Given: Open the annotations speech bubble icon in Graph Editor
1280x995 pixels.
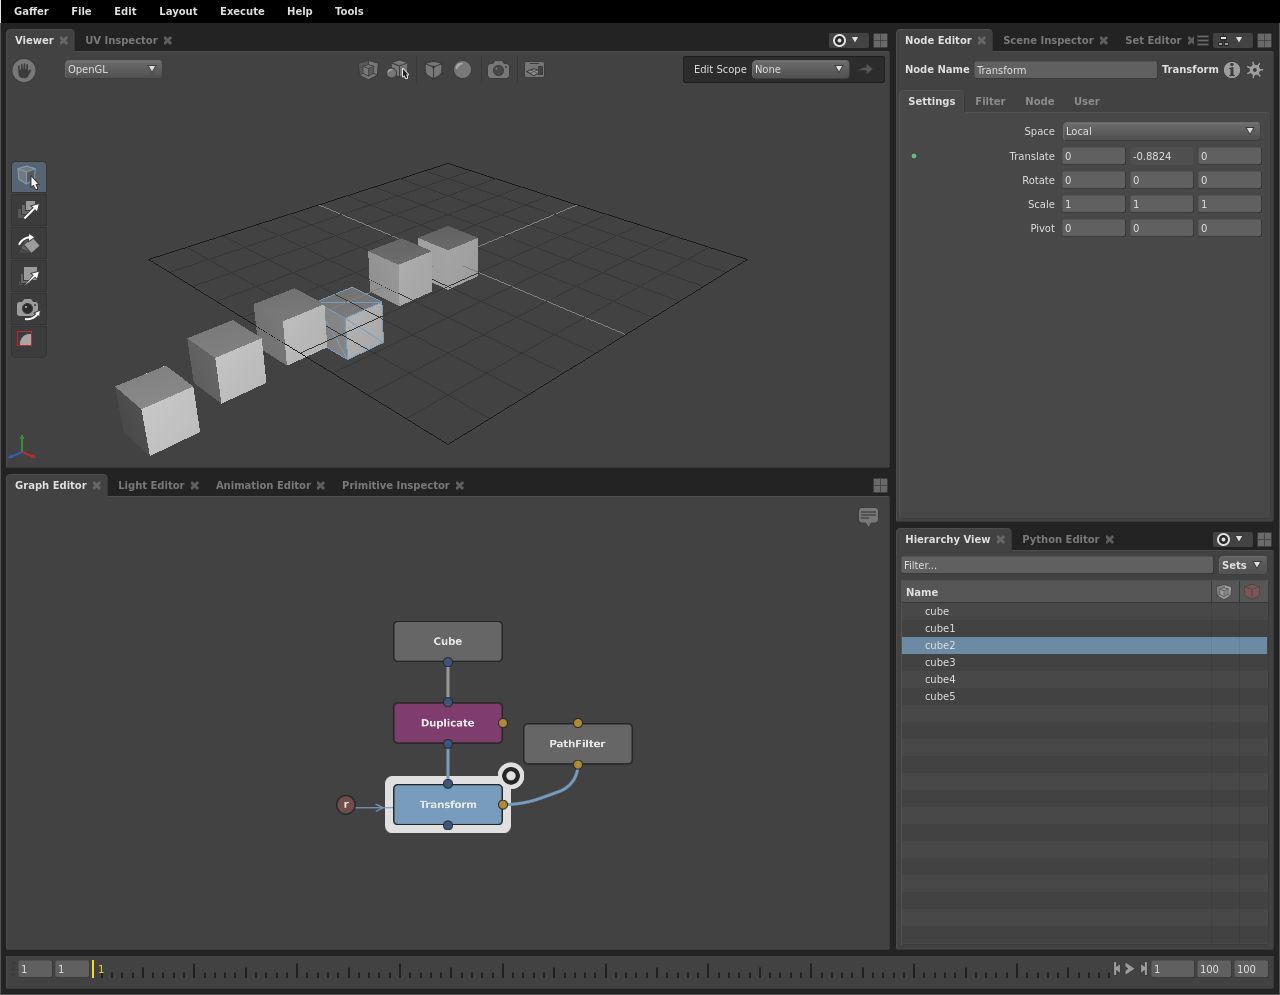Looking at the screenshot, I should pos(868,516).
